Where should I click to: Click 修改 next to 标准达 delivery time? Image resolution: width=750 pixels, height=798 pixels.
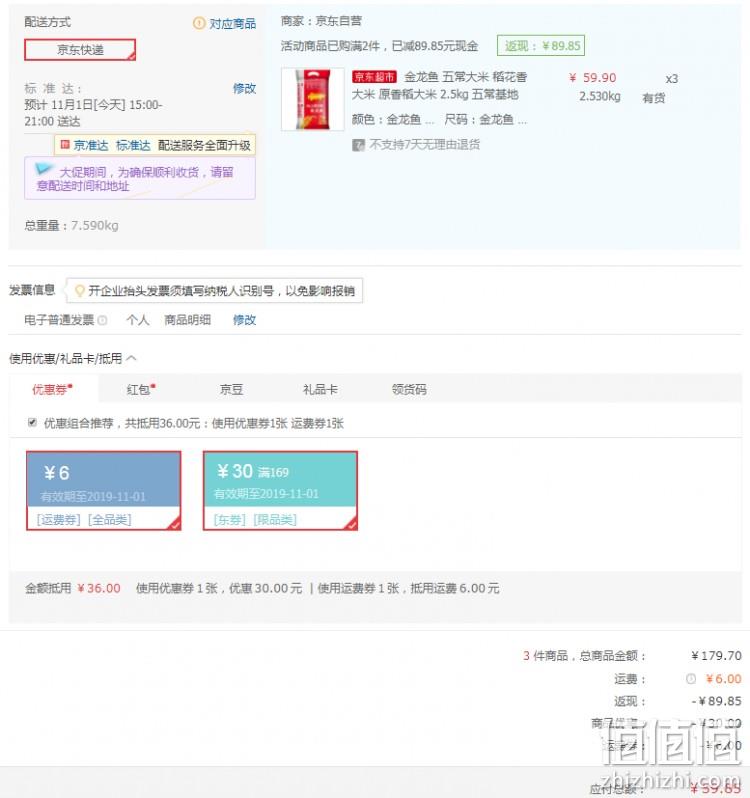pyautogui.click(x=244, y=88)
